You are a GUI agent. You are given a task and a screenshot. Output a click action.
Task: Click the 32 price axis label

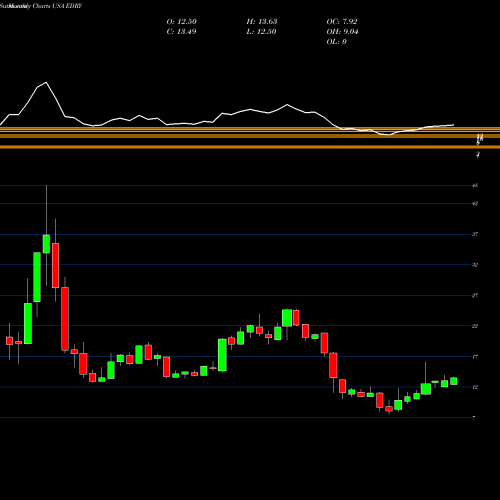(x=475, y=265)
